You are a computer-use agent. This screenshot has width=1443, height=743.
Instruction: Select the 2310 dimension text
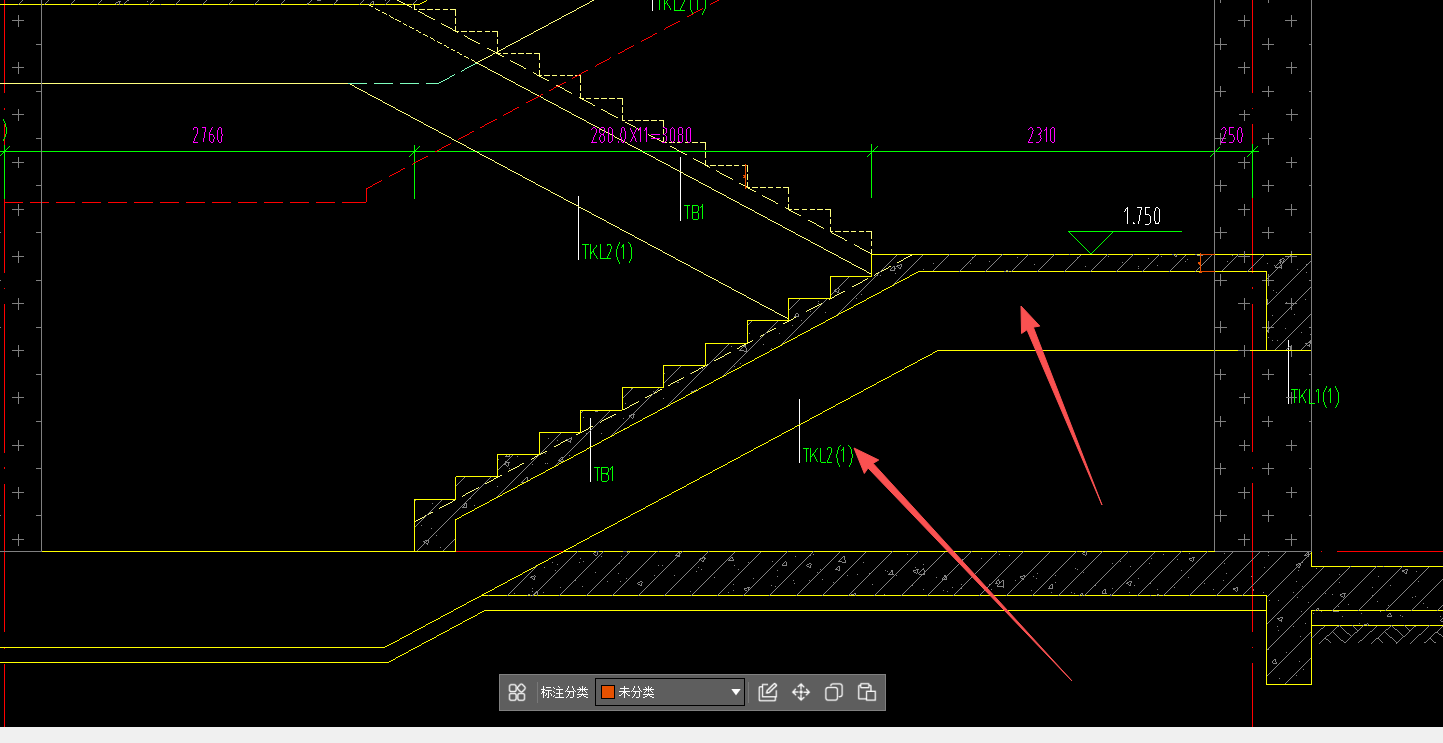[1041, 136]
